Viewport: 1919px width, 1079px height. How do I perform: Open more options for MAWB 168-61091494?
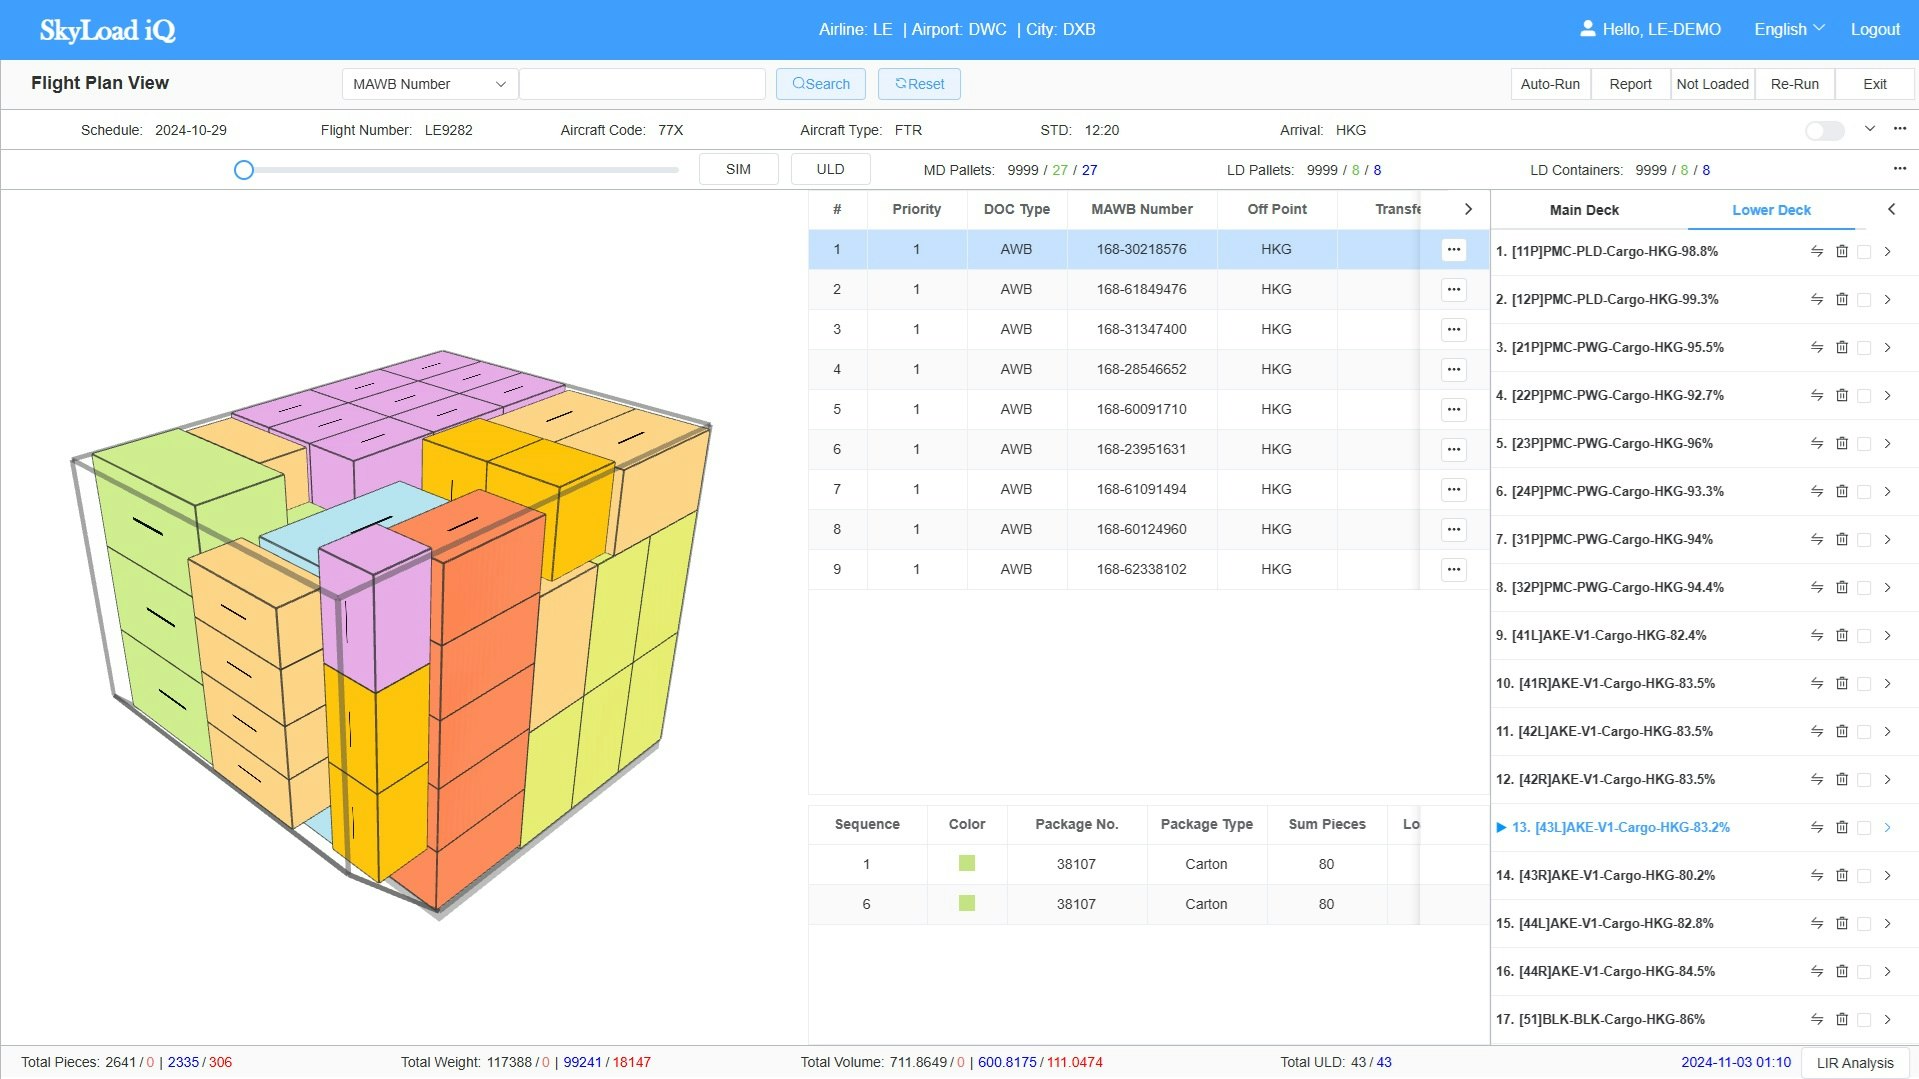click(x=1454, y=489)
